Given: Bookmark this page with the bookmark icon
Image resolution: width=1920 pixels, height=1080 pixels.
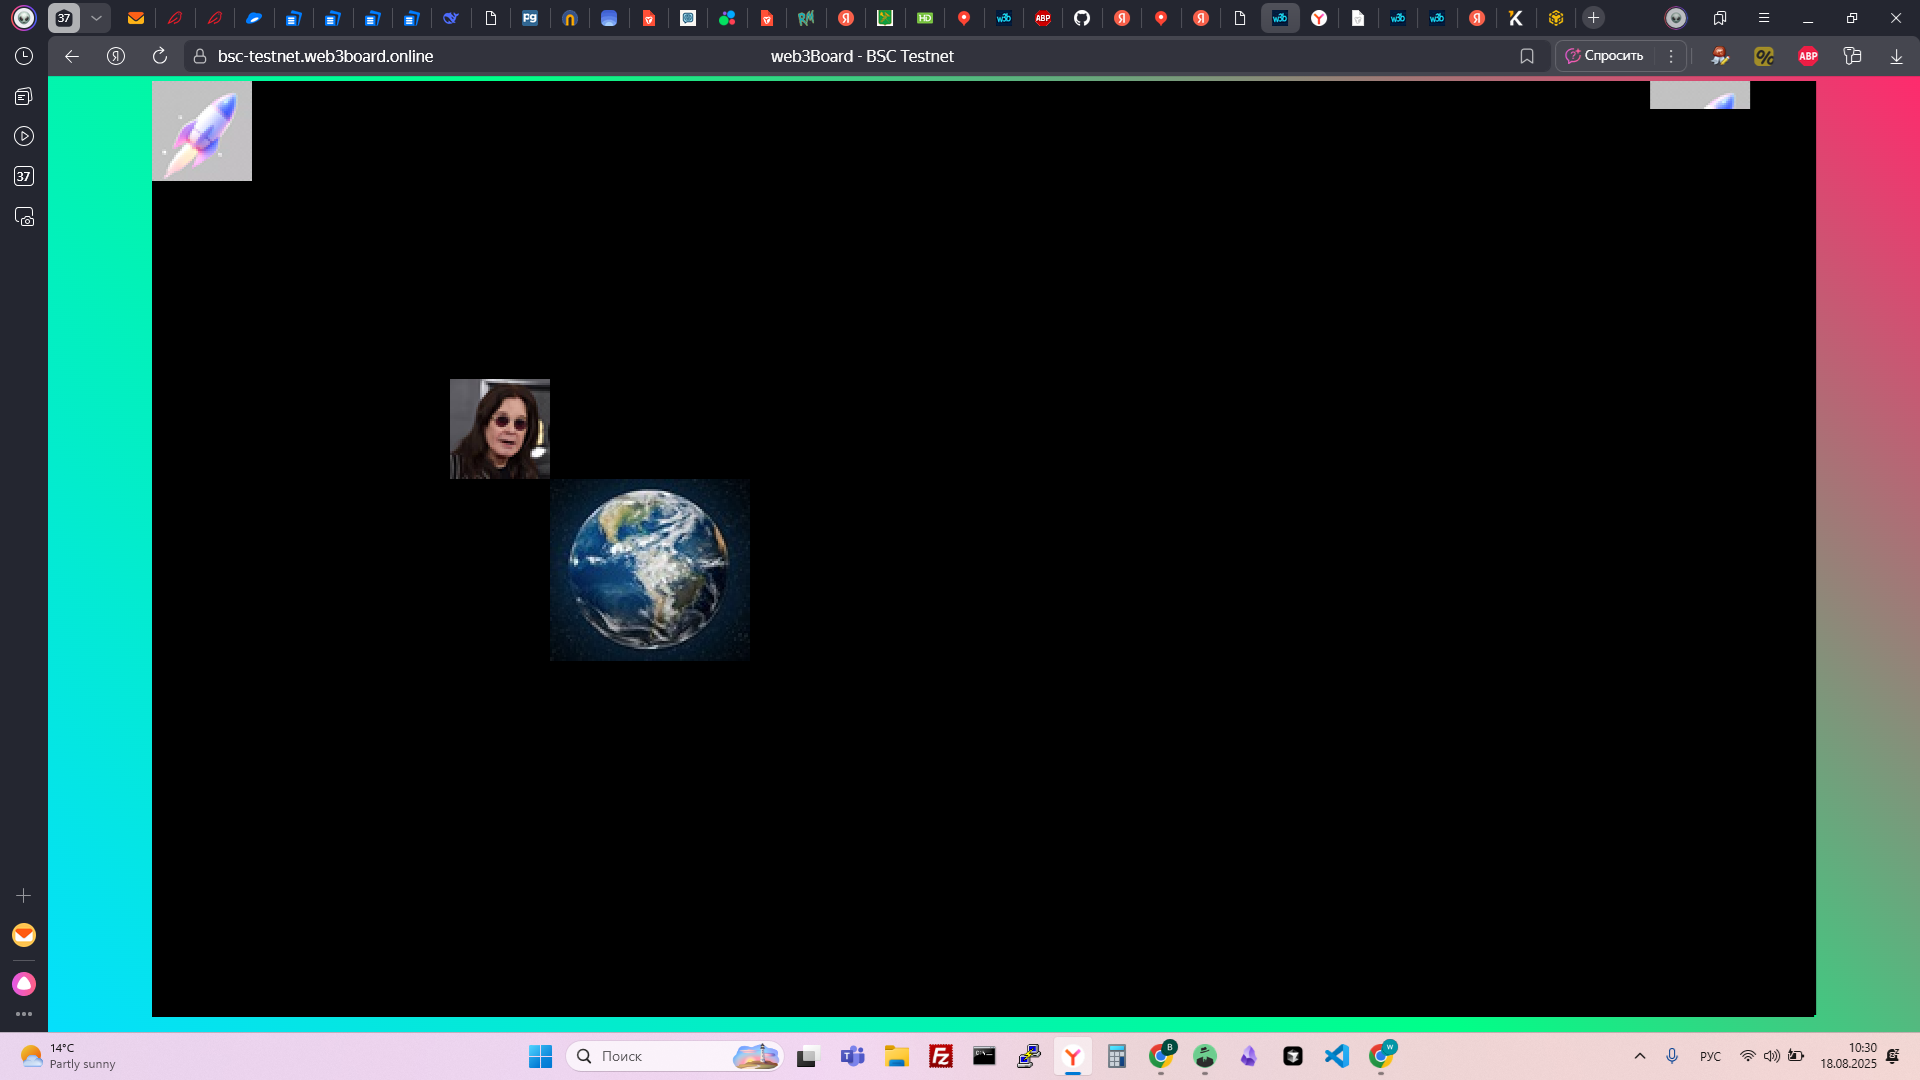Looking at the screenshot, I should pos(1527,57).
